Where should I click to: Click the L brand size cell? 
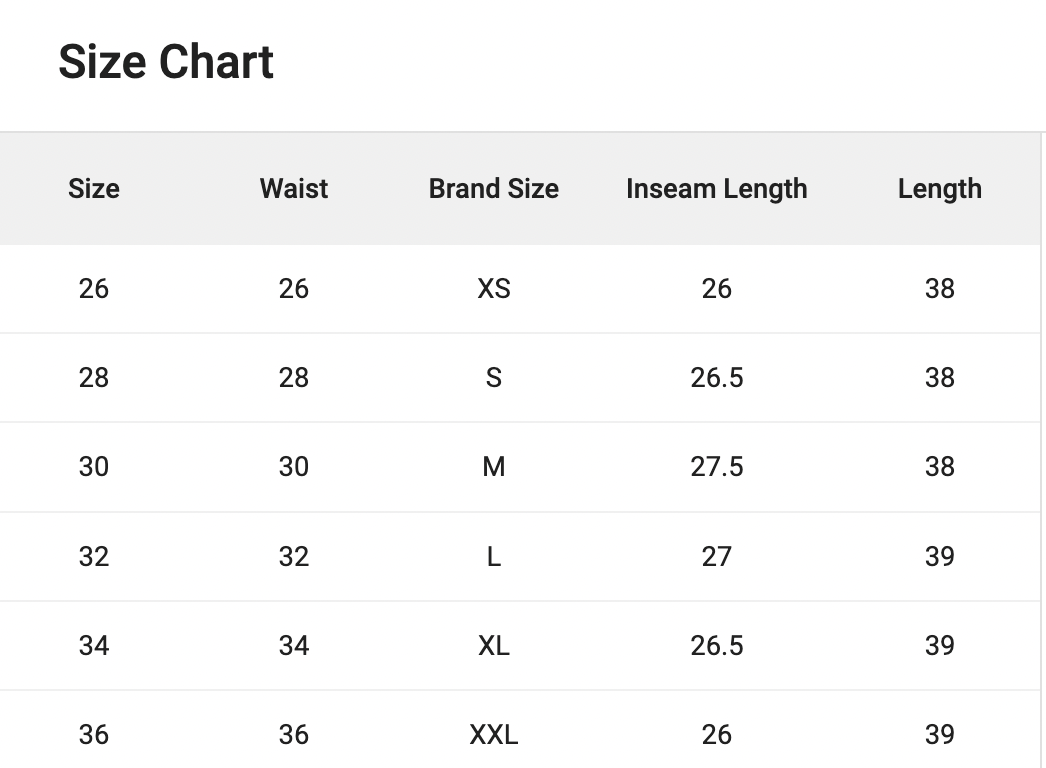494,557
